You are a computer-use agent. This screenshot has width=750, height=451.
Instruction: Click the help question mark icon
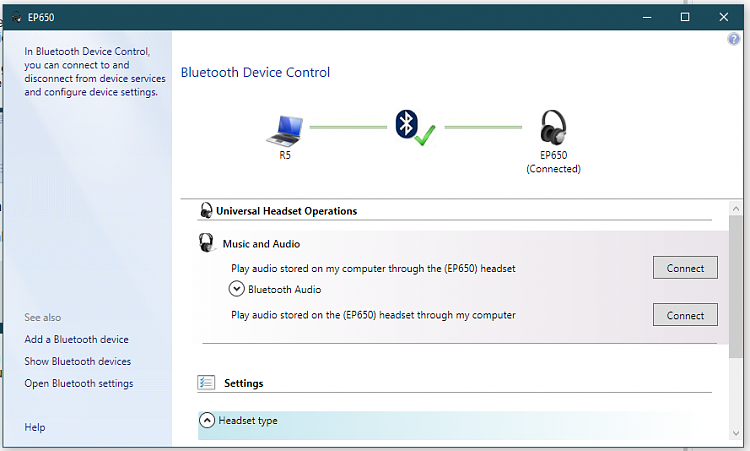733,39
